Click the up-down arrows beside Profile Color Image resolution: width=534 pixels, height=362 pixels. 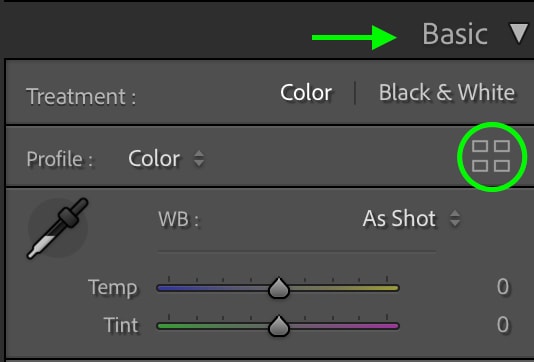199,158
